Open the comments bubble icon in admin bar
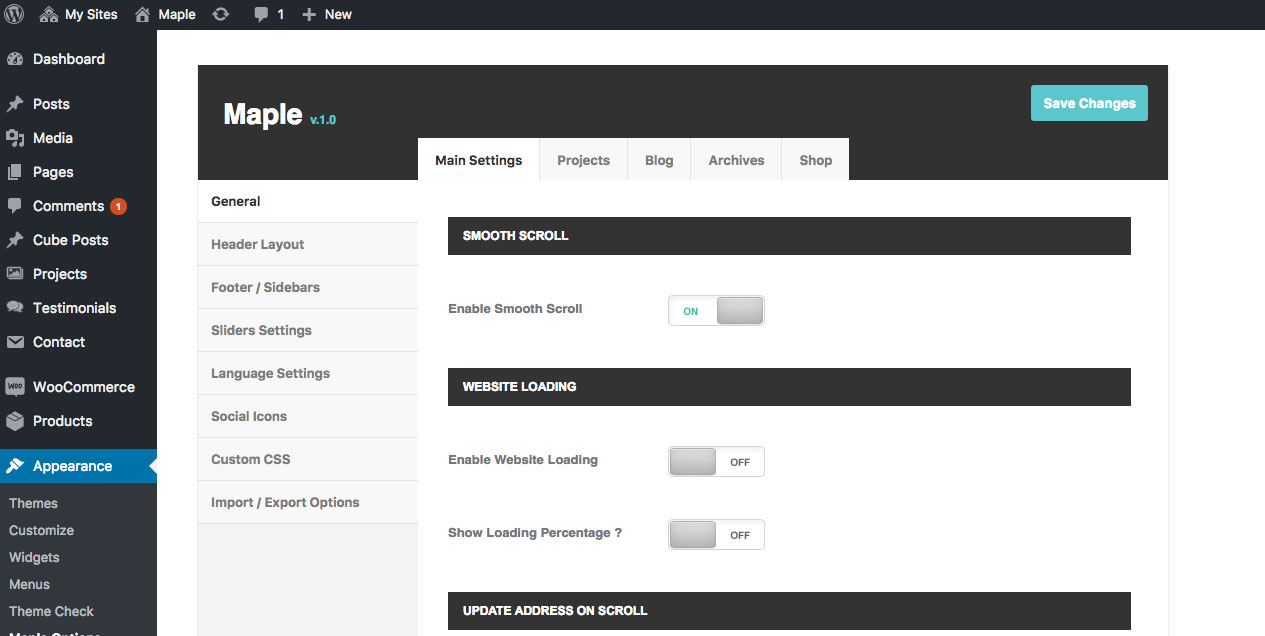 (261, 15)
